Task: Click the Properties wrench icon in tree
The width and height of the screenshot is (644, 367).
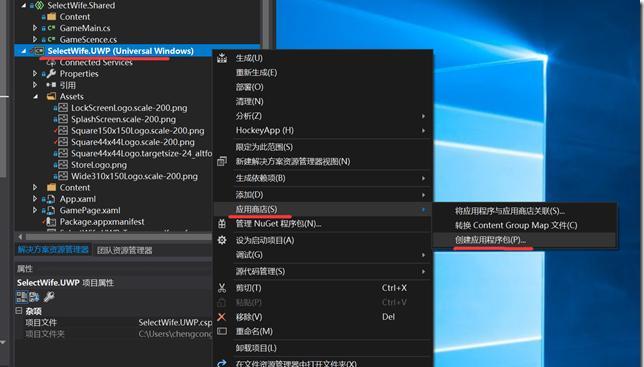Action: (x=51, y=74)
